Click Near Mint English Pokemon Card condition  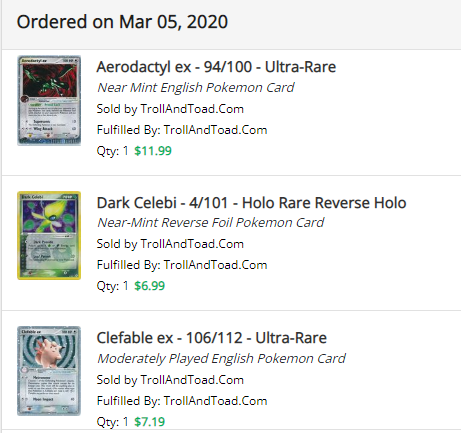196,88
